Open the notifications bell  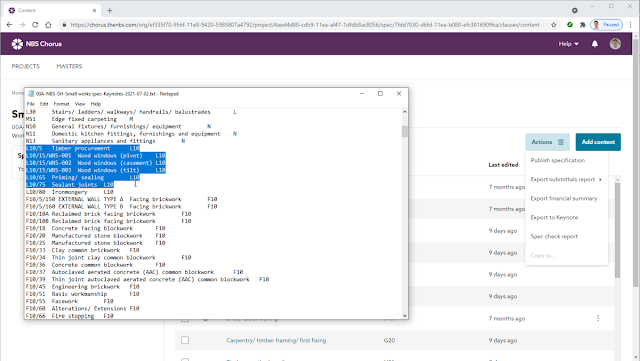click(595, 44)
